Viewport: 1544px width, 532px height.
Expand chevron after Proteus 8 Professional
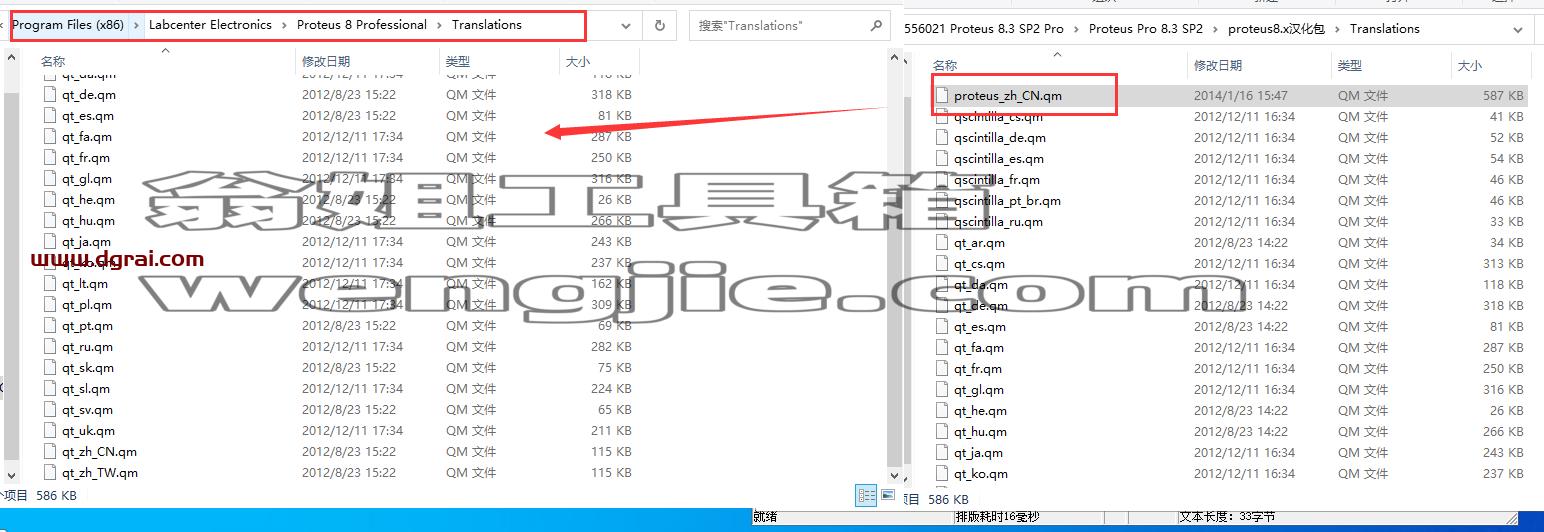[x=439, y=25]
